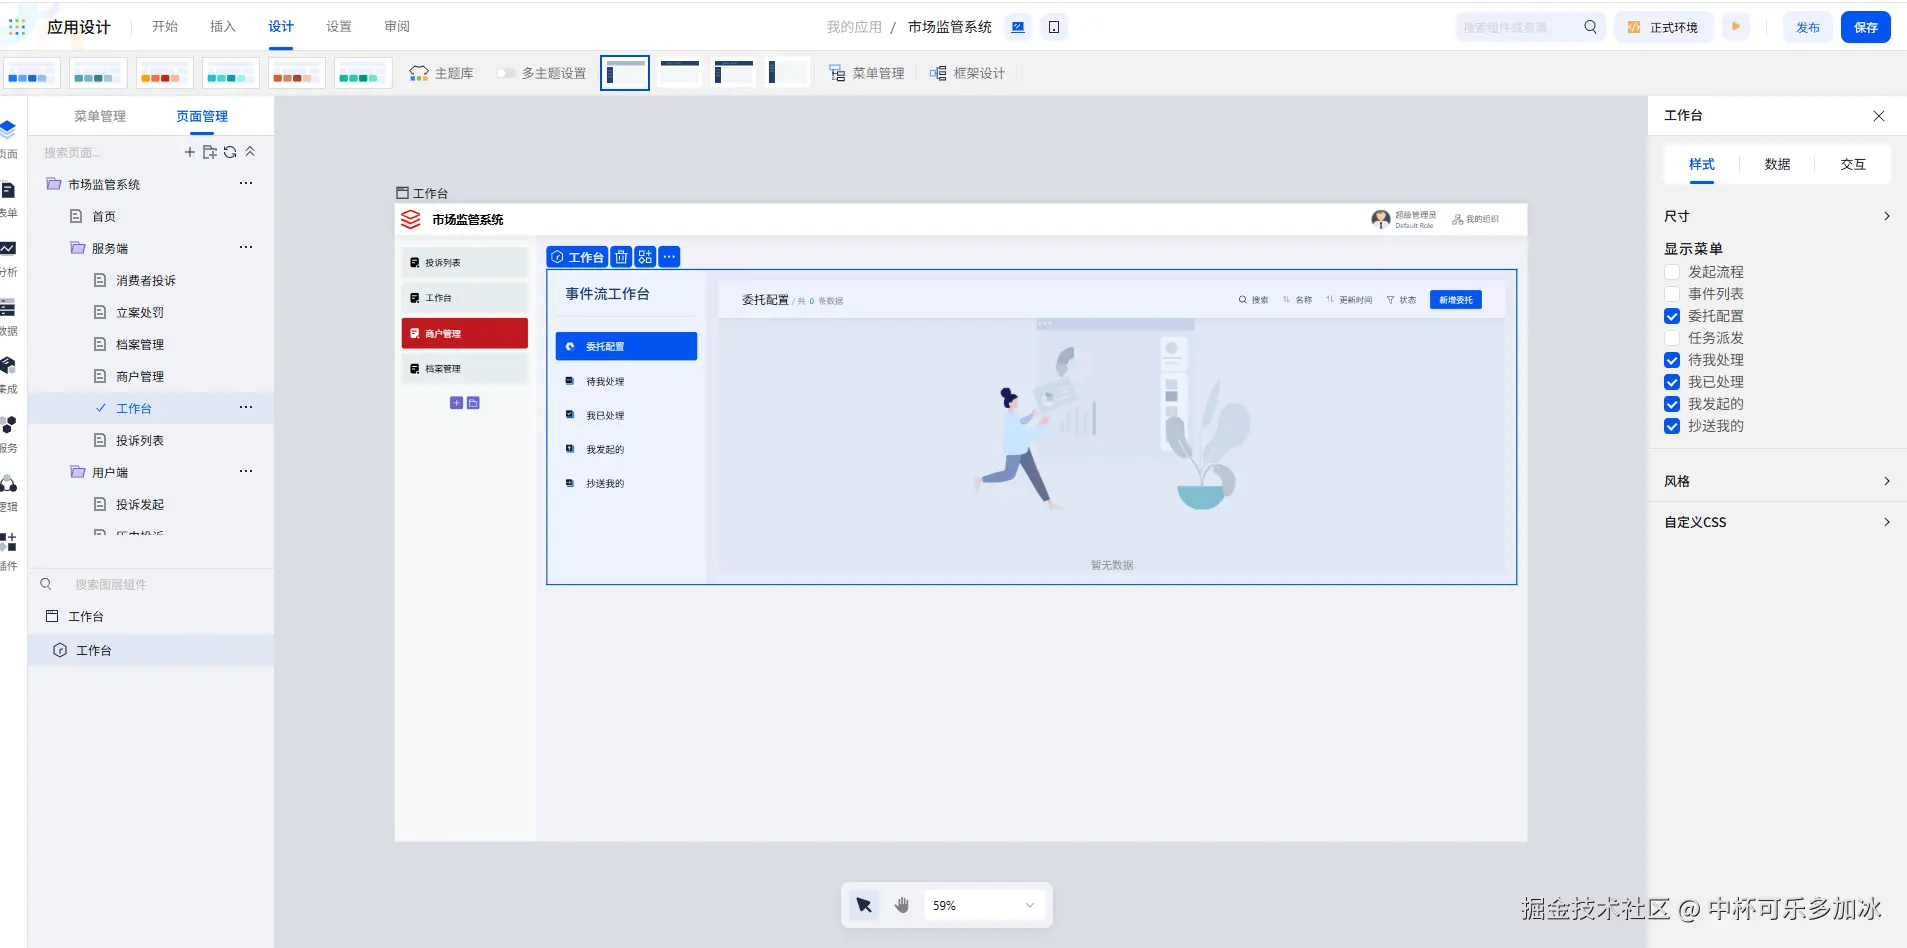Switch to mobile preview mode icon
This screenshot has width=1907, height=948.
coord(1054,27)
